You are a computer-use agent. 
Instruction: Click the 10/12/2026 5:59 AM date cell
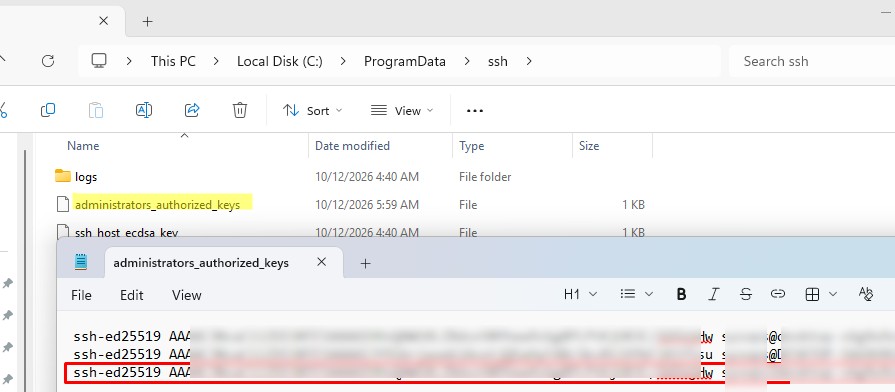(x=367, y=205)
